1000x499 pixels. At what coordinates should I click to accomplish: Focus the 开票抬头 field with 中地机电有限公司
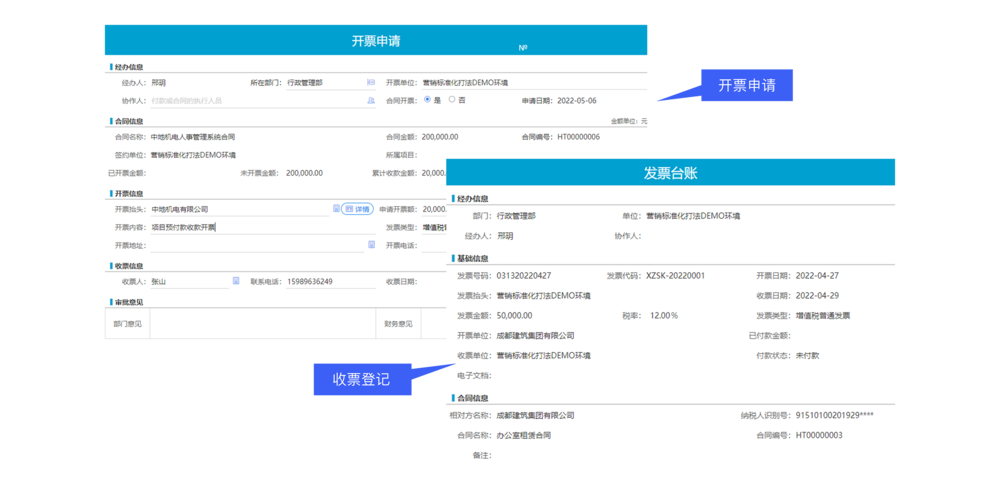tap(239, 209)
